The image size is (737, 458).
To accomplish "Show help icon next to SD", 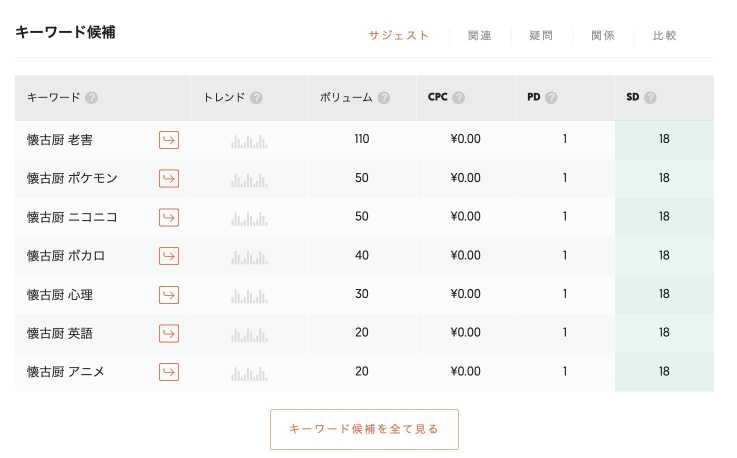I will pyautogui.click(x=651, y=97).
